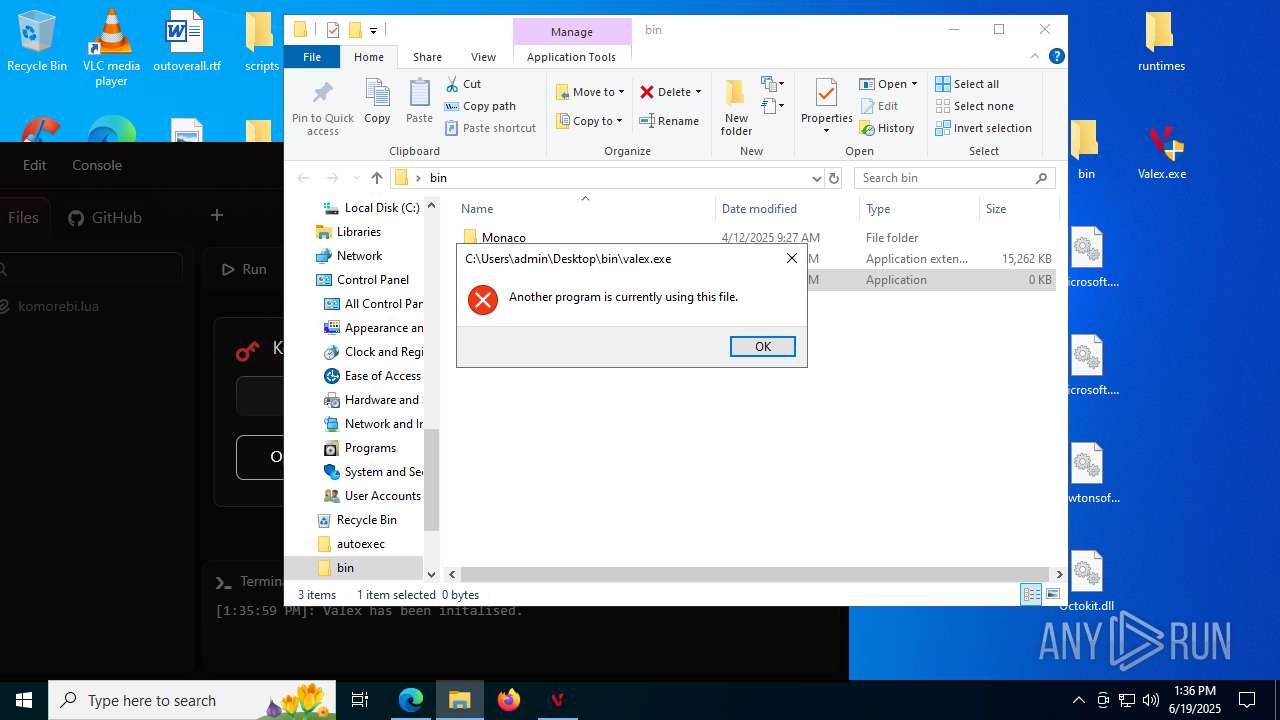Viewport: 1280px width, 720px height.
Task: Click Select none in ribbon
Action: coord(974,106)
